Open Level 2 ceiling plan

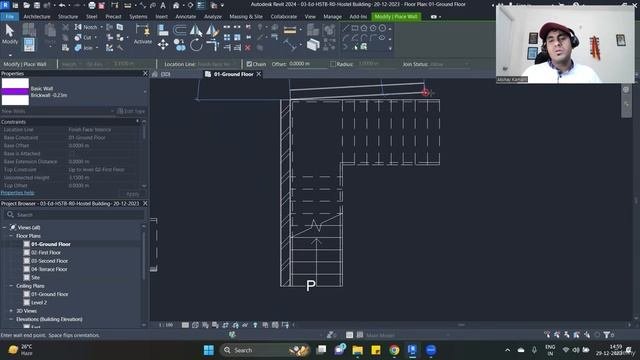(39, 302)
